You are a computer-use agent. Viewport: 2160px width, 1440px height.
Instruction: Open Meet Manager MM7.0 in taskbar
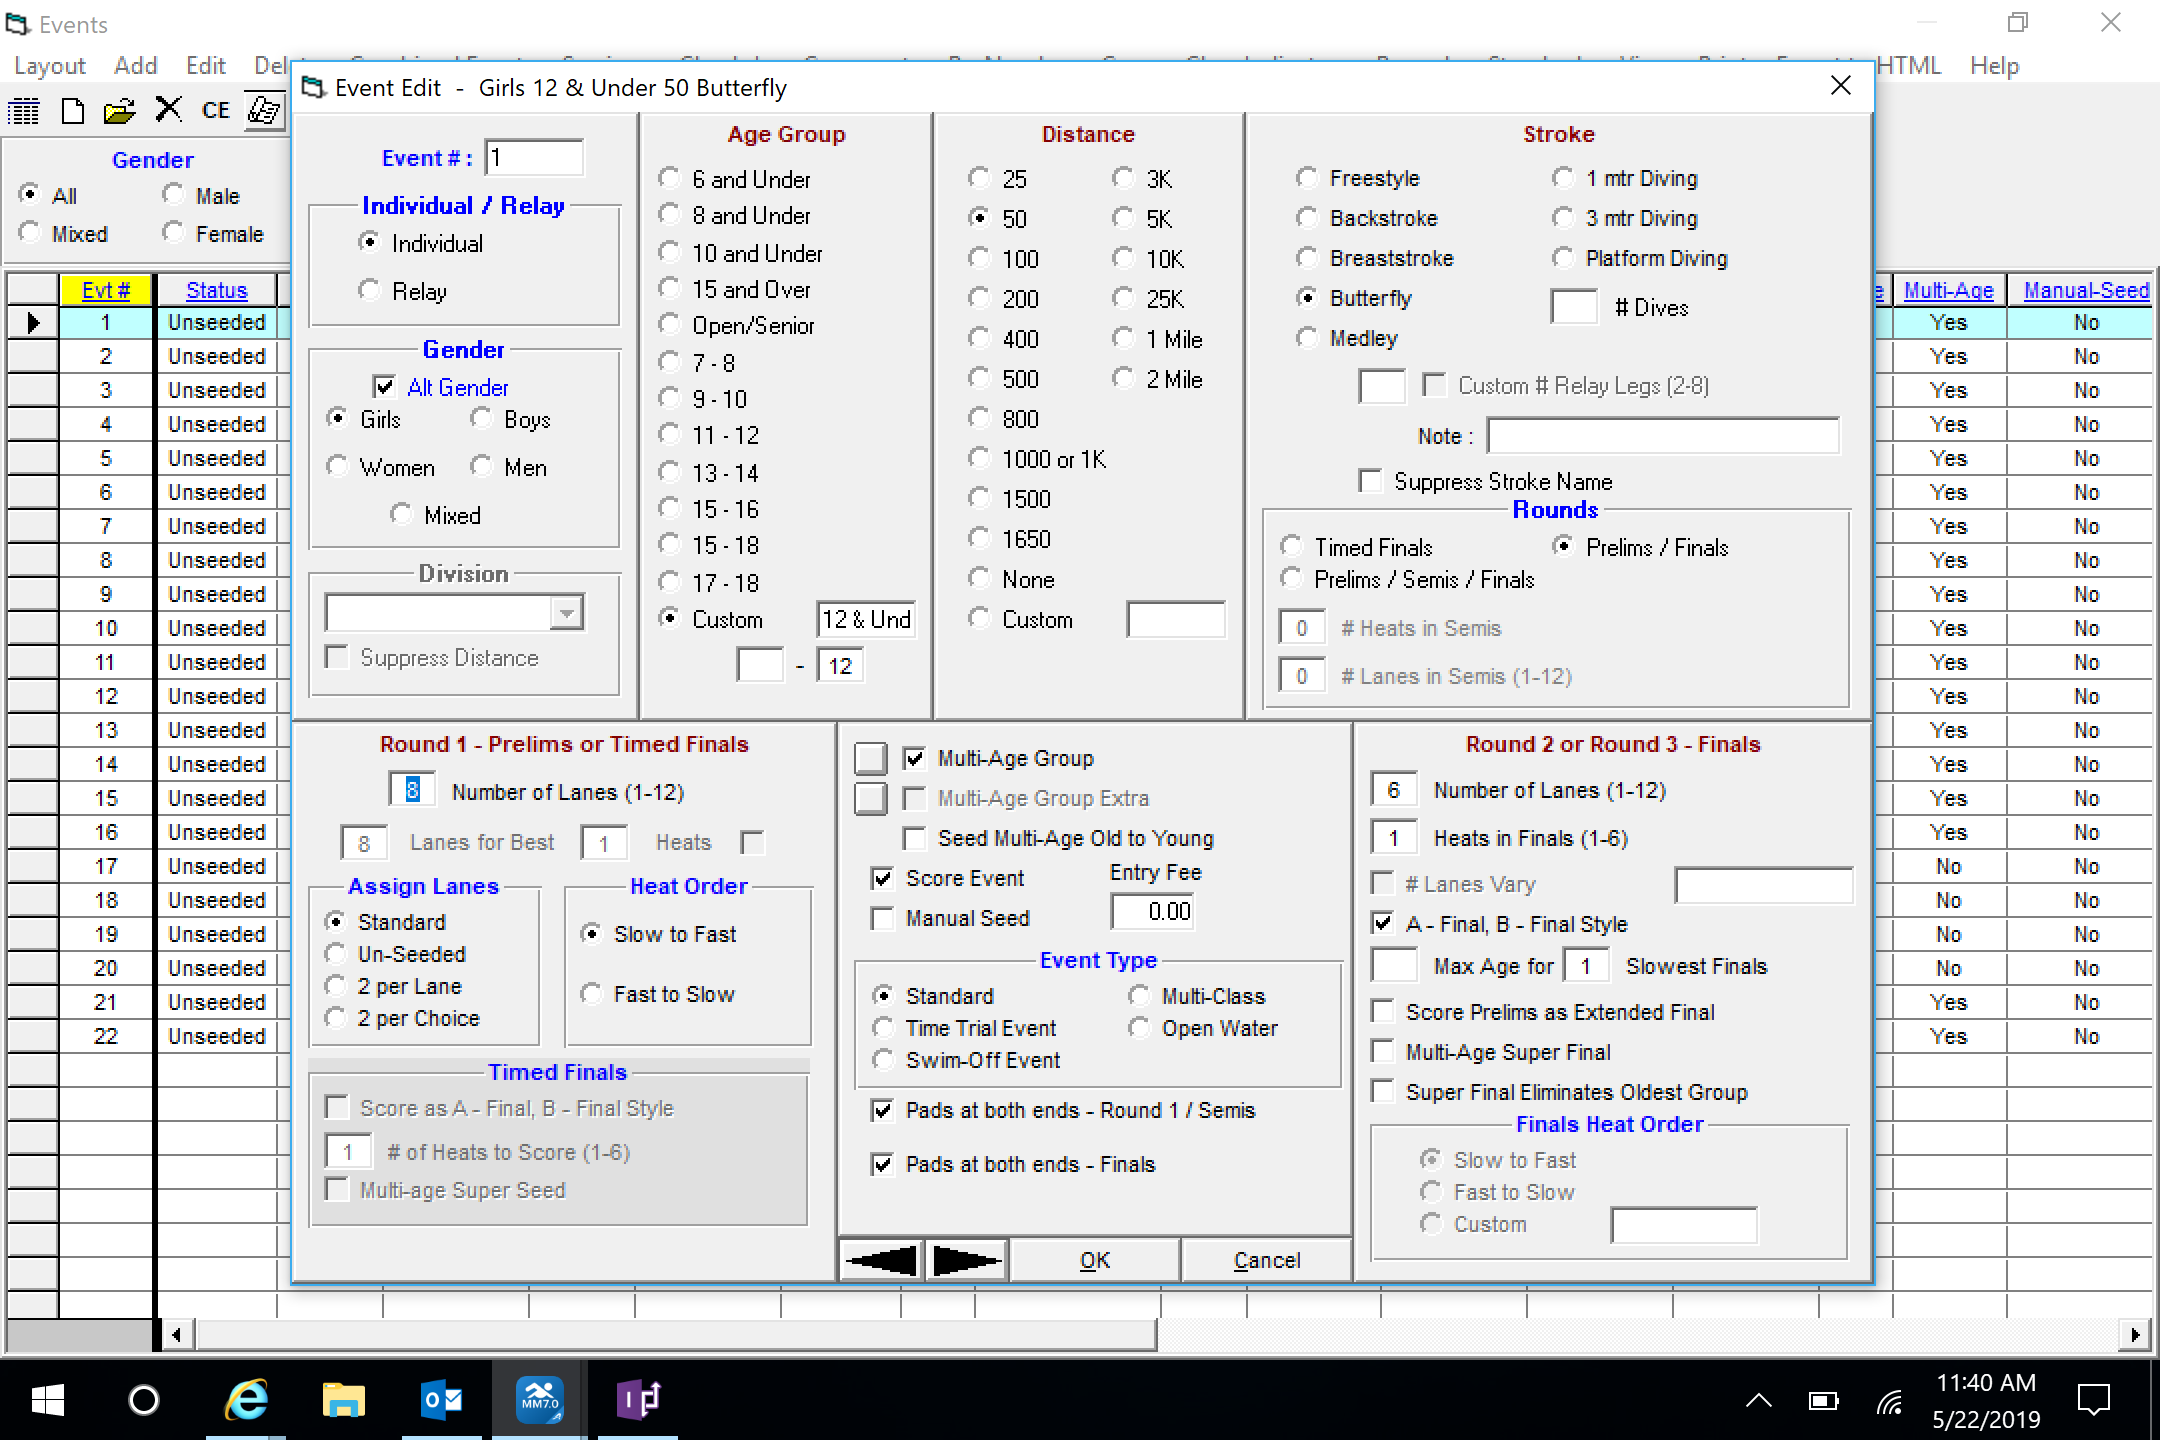(x=540, y=1400)
